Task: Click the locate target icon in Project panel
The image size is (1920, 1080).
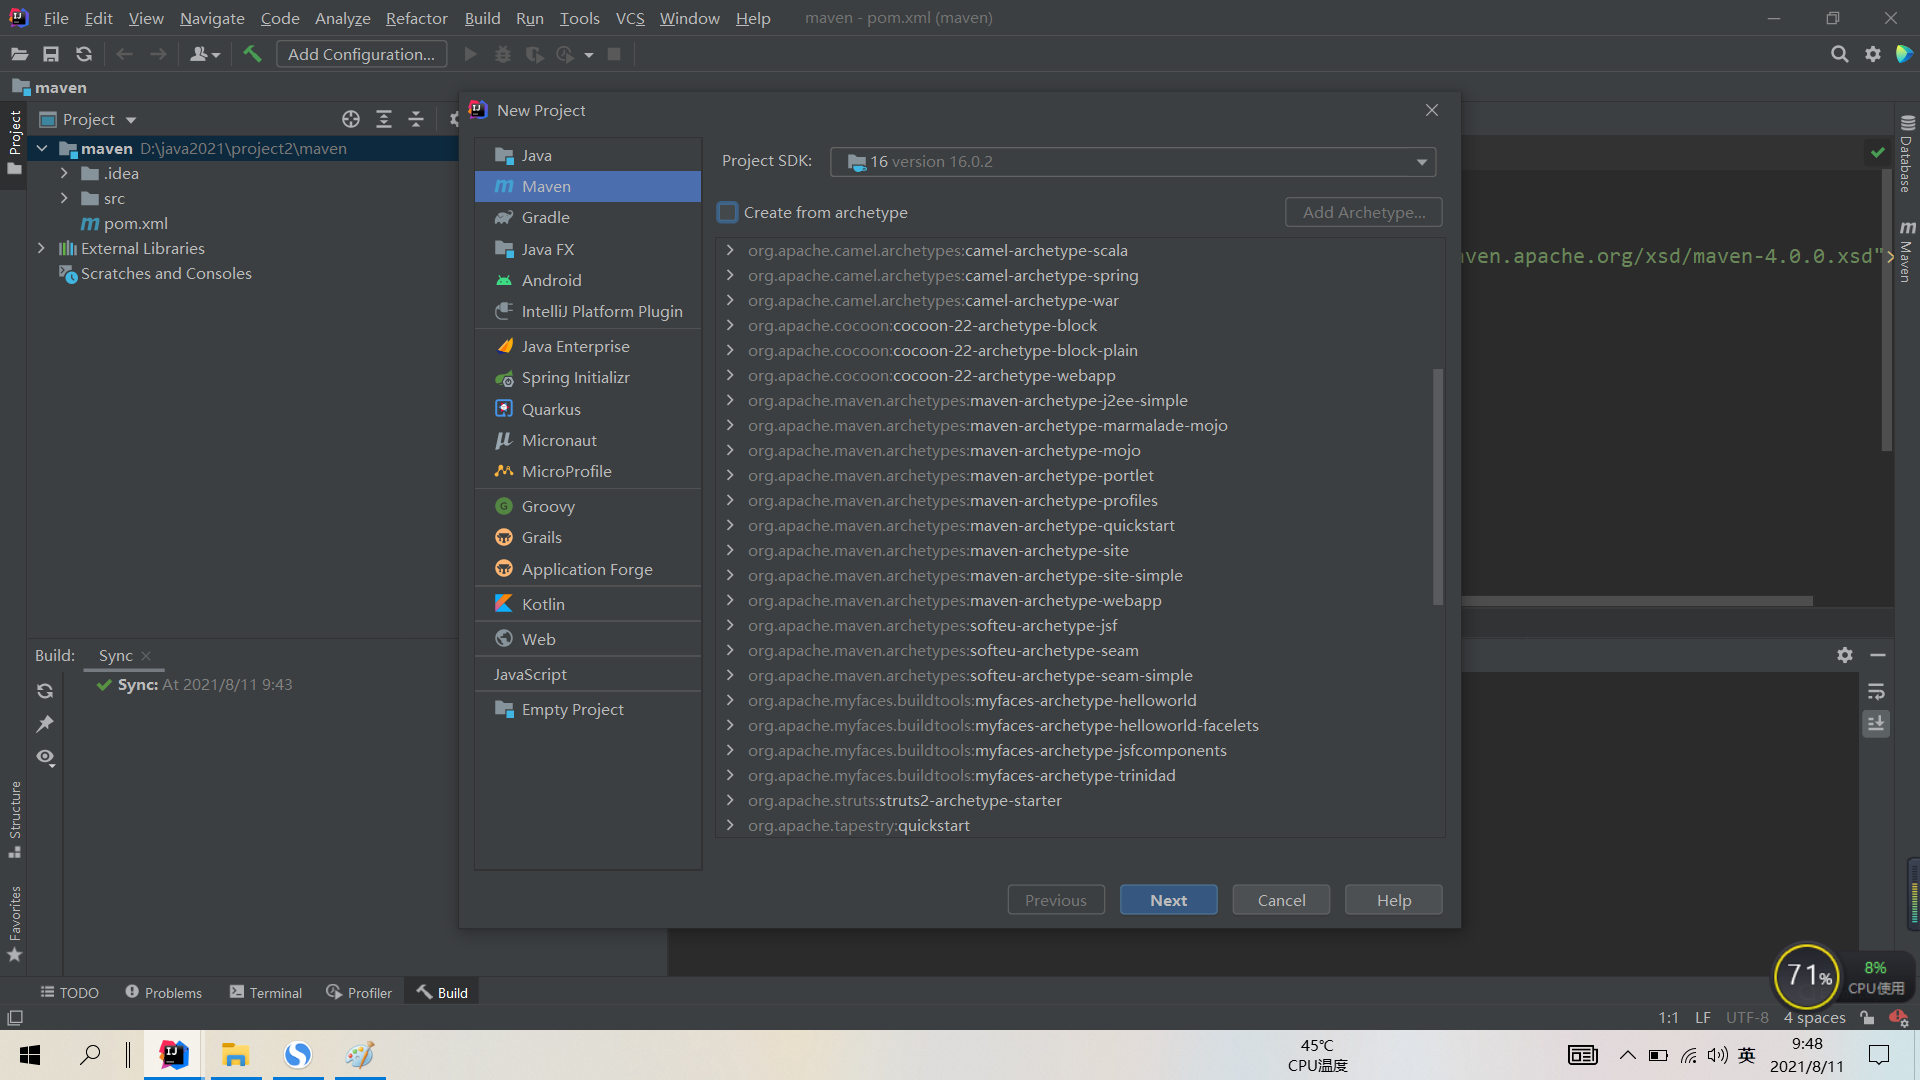Action: 351,119
